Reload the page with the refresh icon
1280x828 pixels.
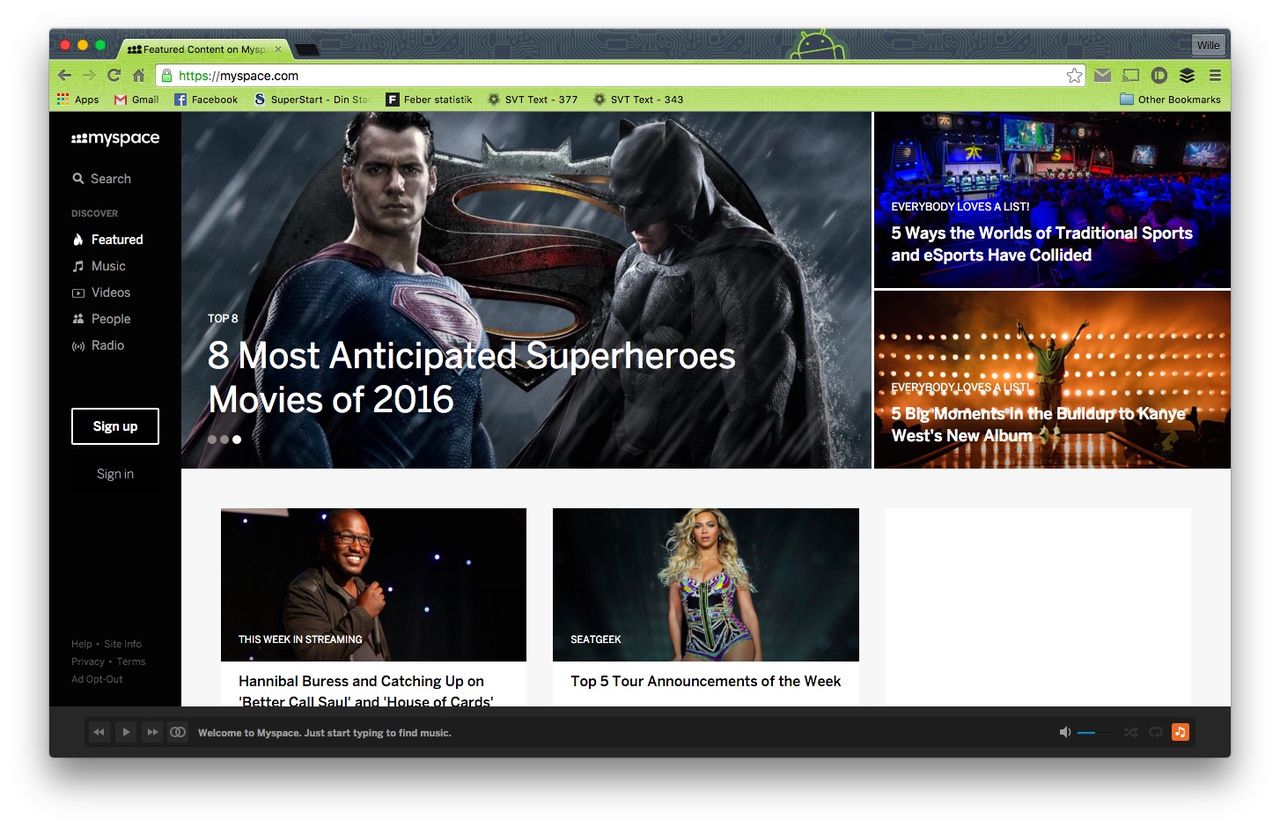[x=114, y=76]
